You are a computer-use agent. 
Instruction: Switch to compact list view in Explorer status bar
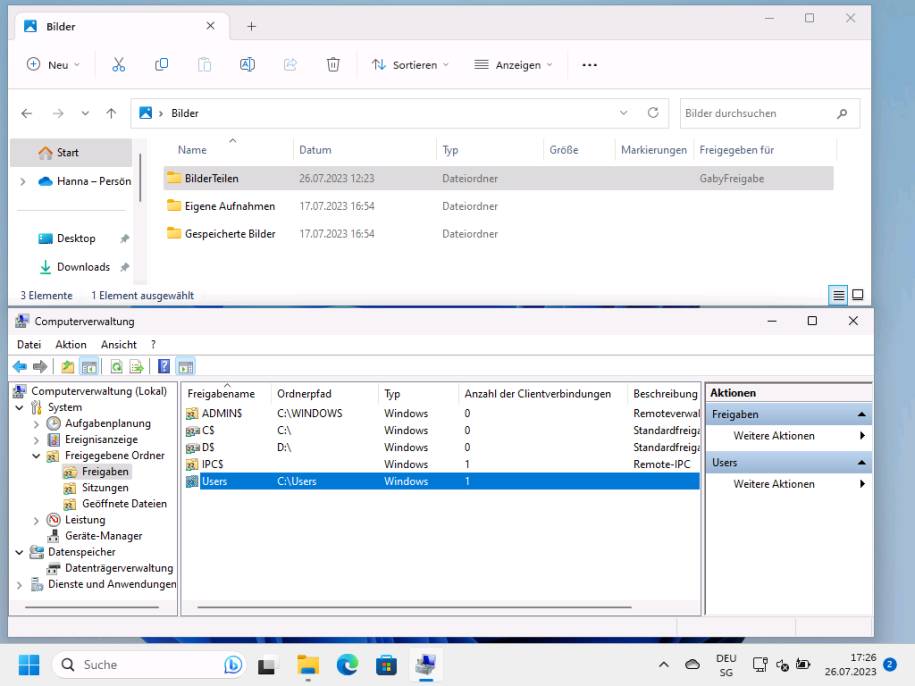click(837, 295)
